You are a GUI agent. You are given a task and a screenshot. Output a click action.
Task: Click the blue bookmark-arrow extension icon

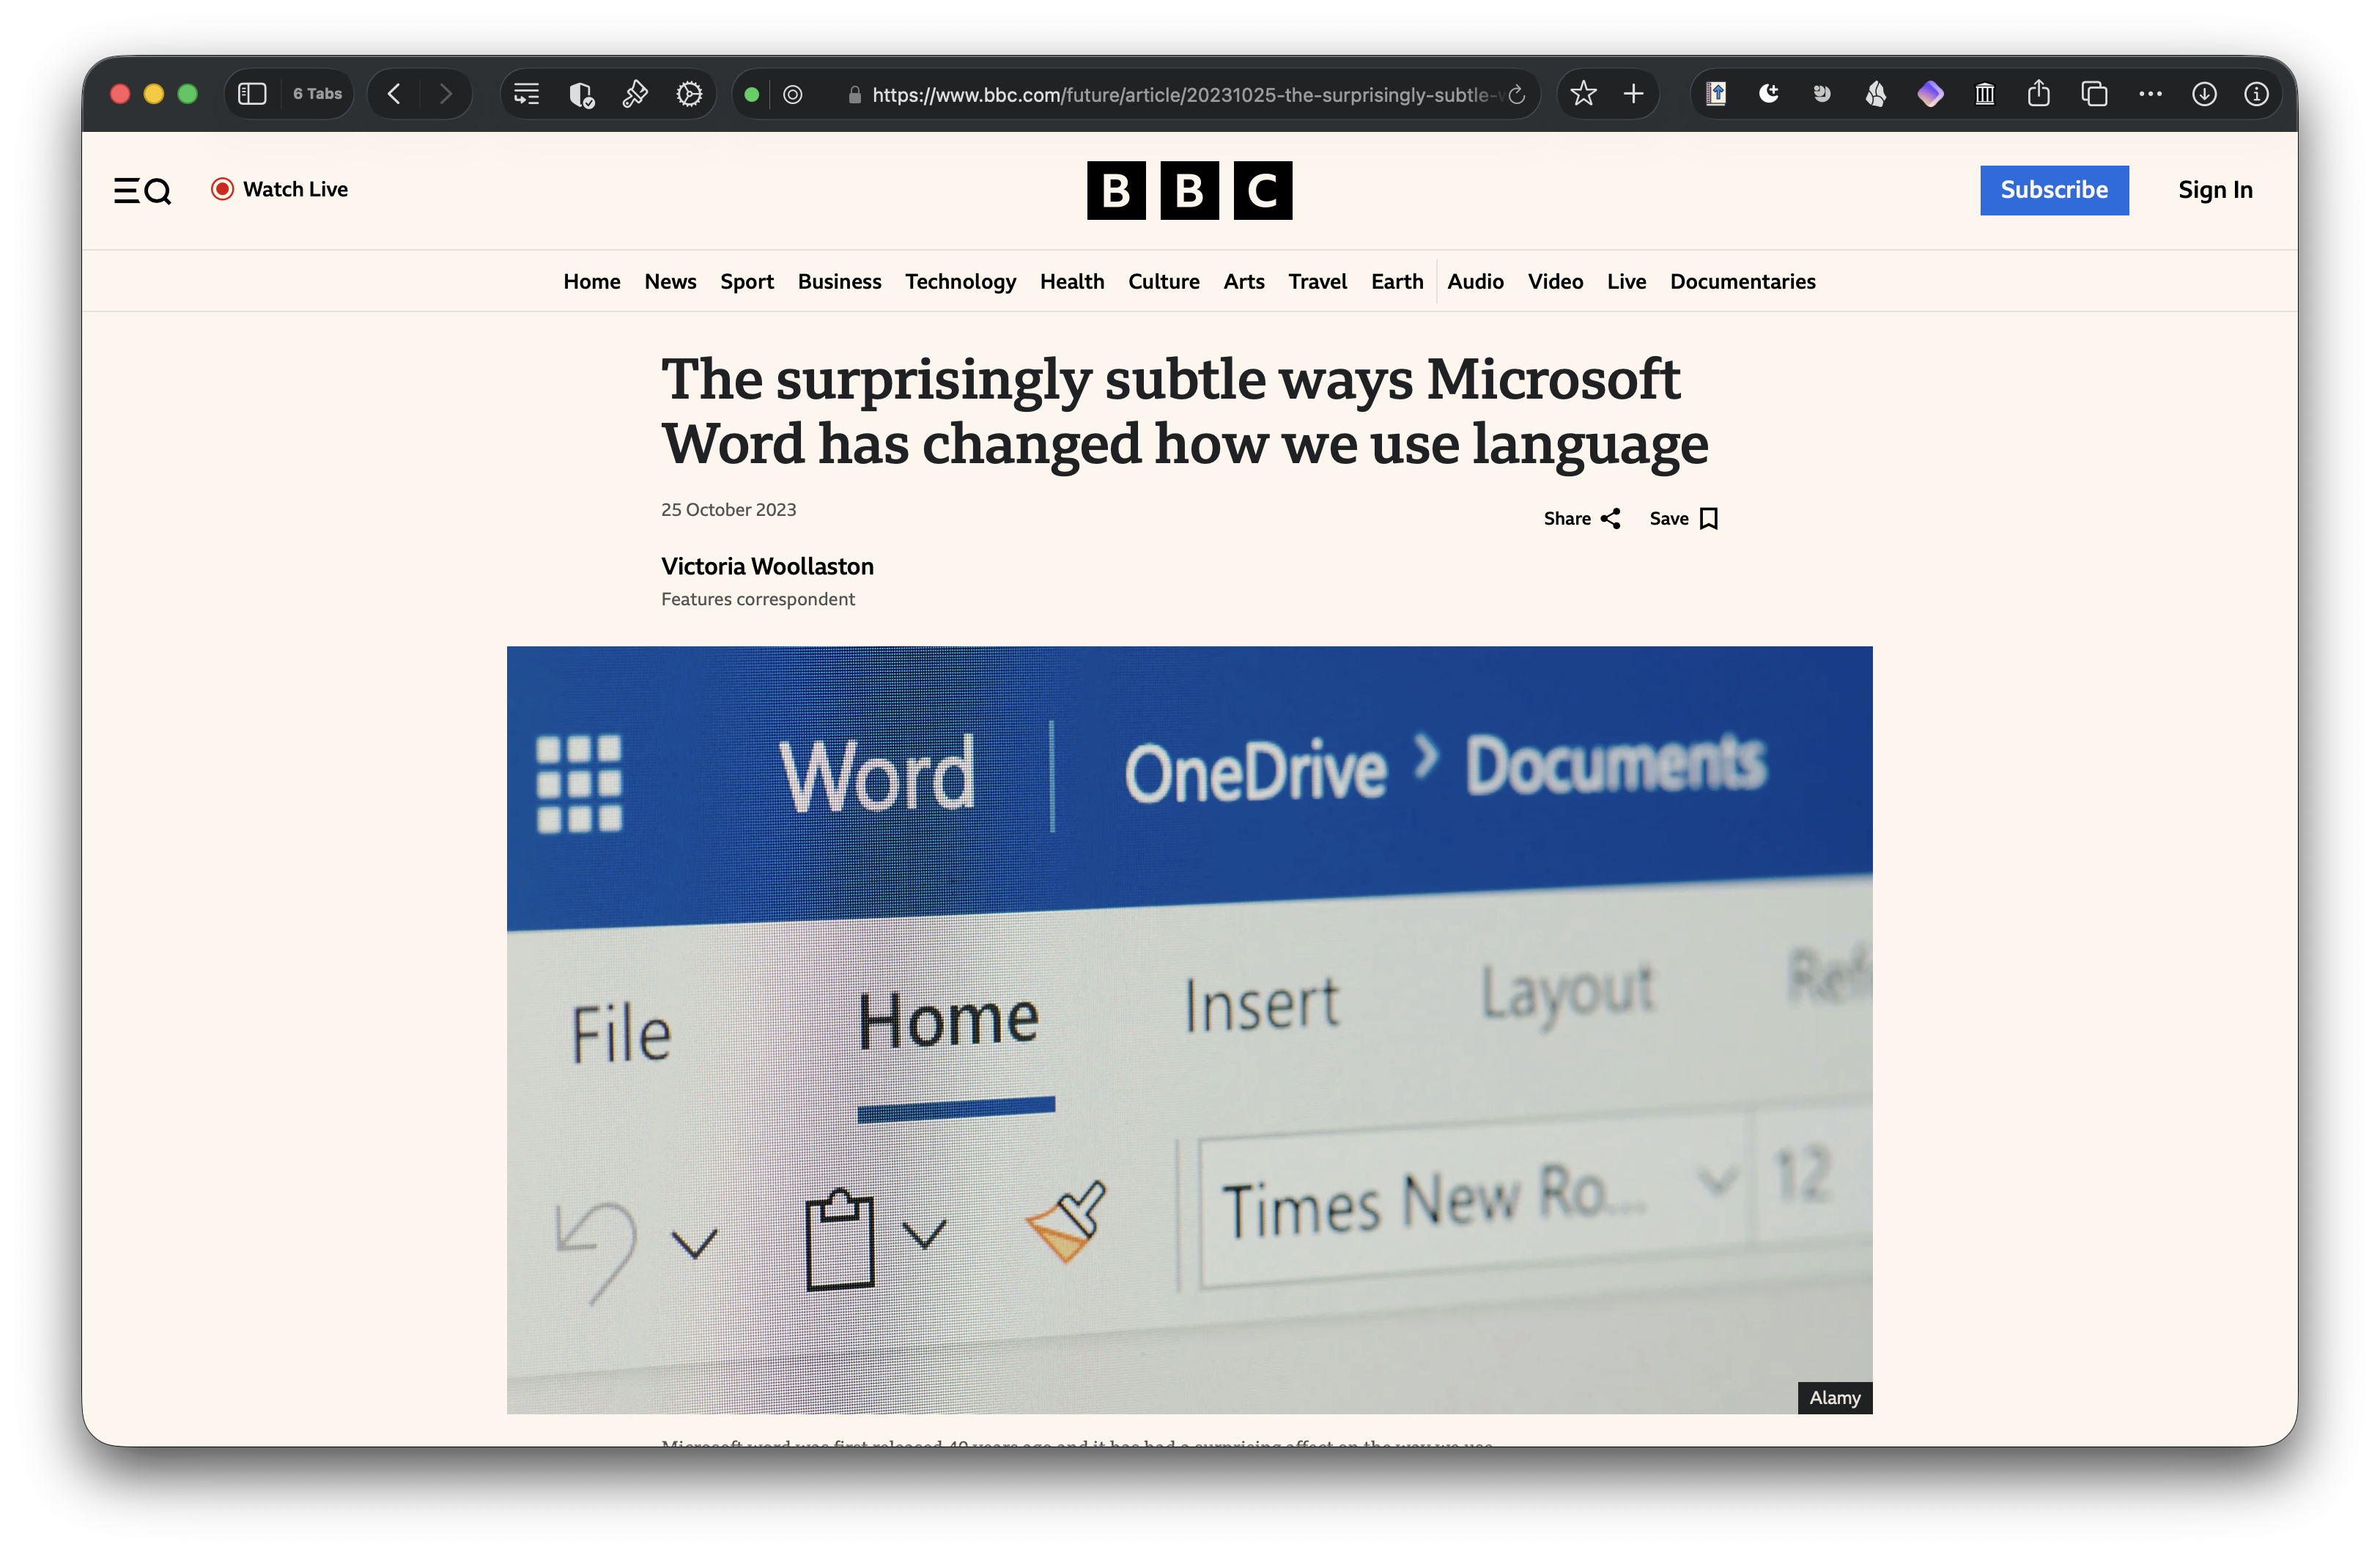point(1716,94)
